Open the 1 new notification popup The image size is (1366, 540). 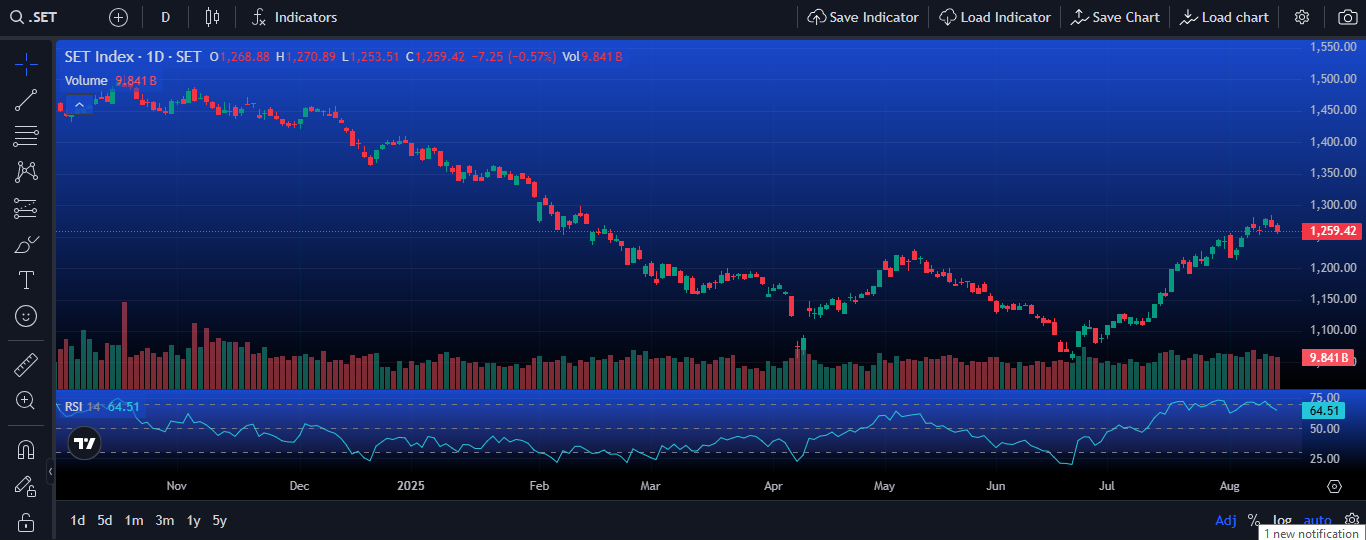pos(1311,533)
